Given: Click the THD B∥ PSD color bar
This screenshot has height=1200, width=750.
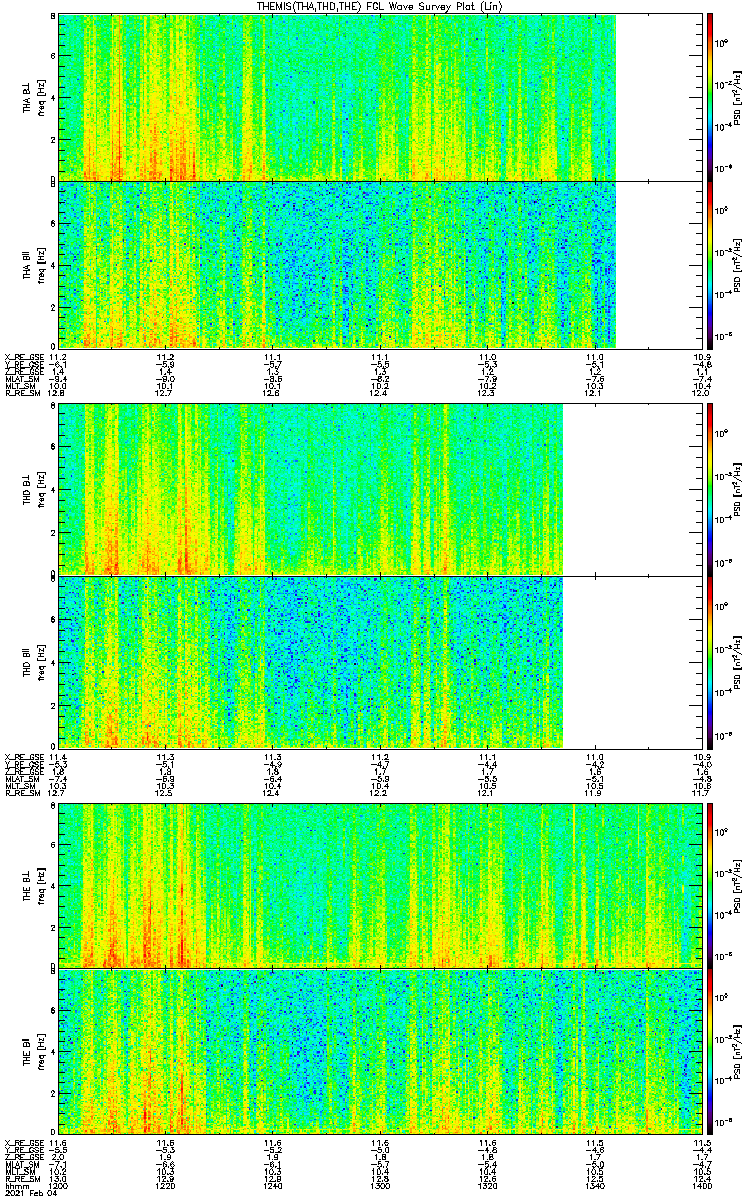Looking at the screenshot, I should click(x=709, y=662).
